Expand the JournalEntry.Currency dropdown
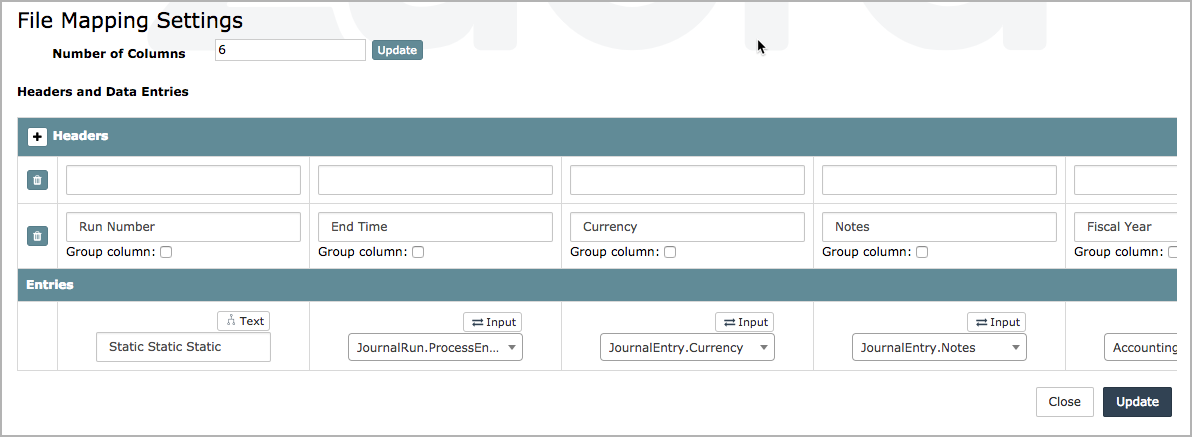Image resolution: width=1192 pixels, height=437 pixels. [x=687, y=347]
